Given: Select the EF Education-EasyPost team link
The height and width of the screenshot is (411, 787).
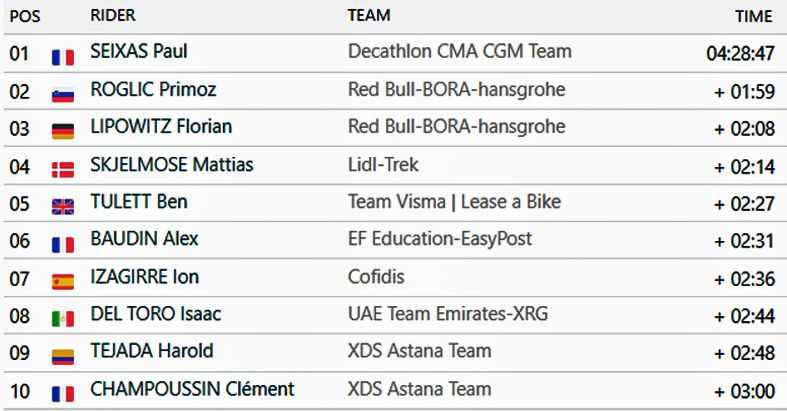Looking at the screenshot, I should pyautogui.click(x=440, y=239).
